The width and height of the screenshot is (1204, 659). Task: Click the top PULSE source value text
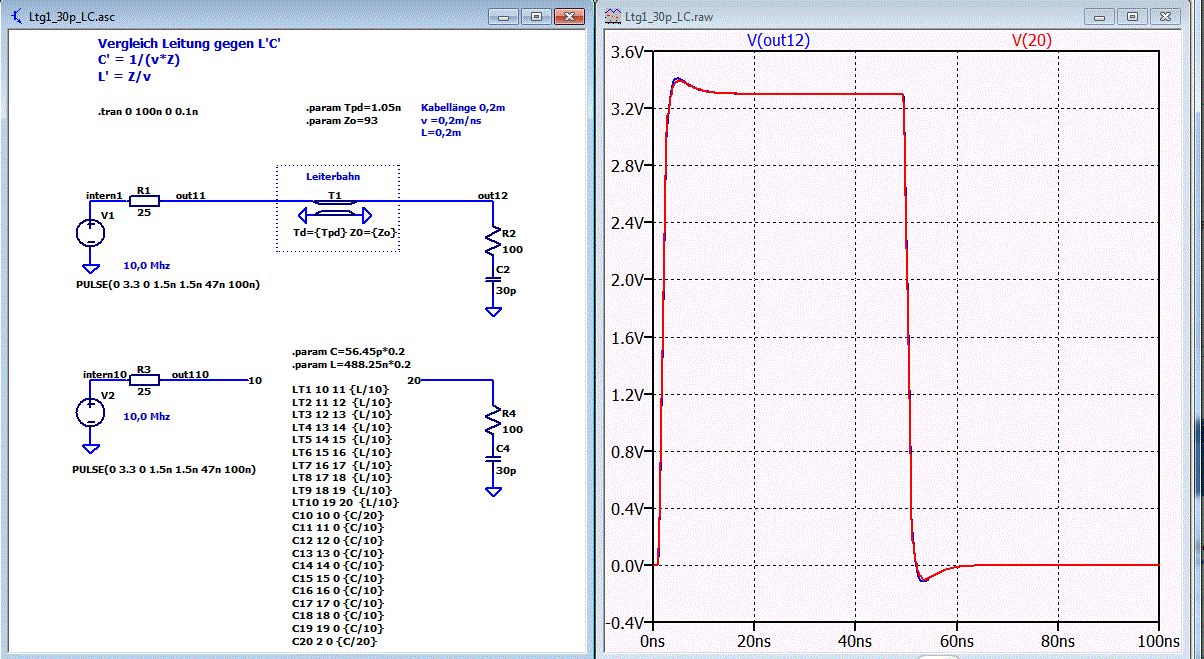coord(168,285)
